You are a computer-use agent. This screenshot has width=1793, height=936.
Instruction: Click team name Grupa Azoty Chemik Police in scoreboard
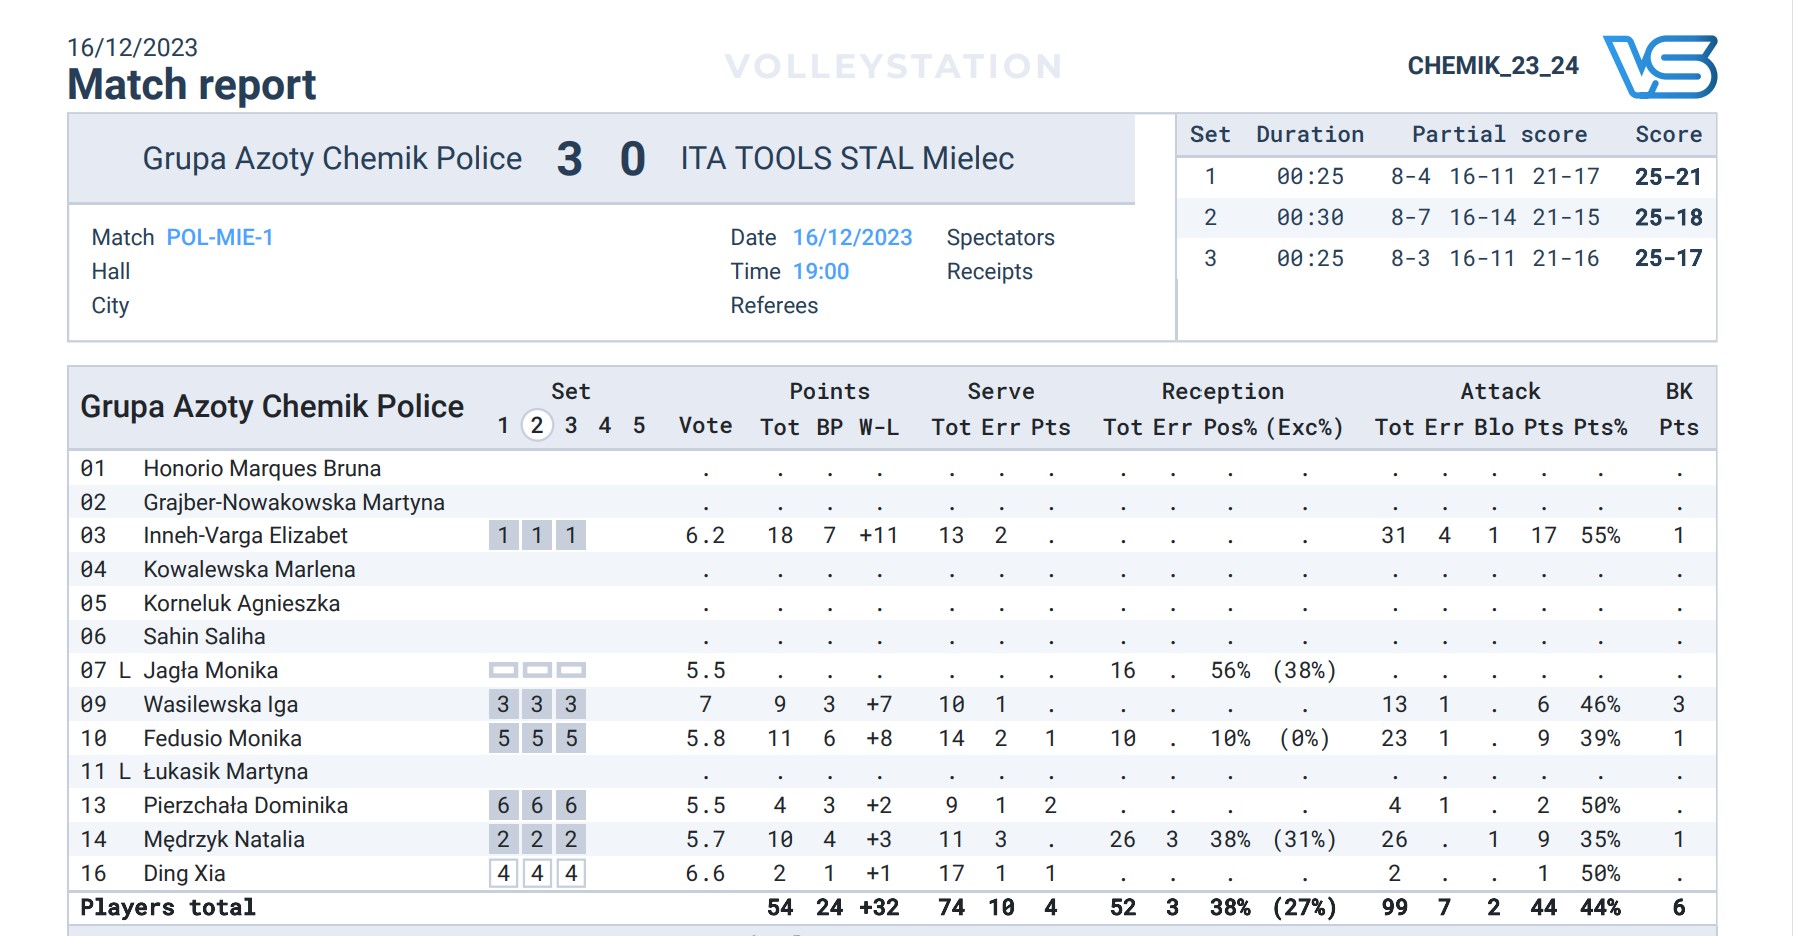pyautogui.click(x=332, y=159)
